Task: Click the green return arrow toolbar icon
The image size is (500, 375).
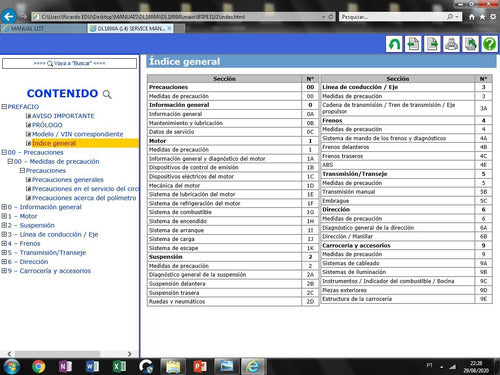Action: pos(394,44)
